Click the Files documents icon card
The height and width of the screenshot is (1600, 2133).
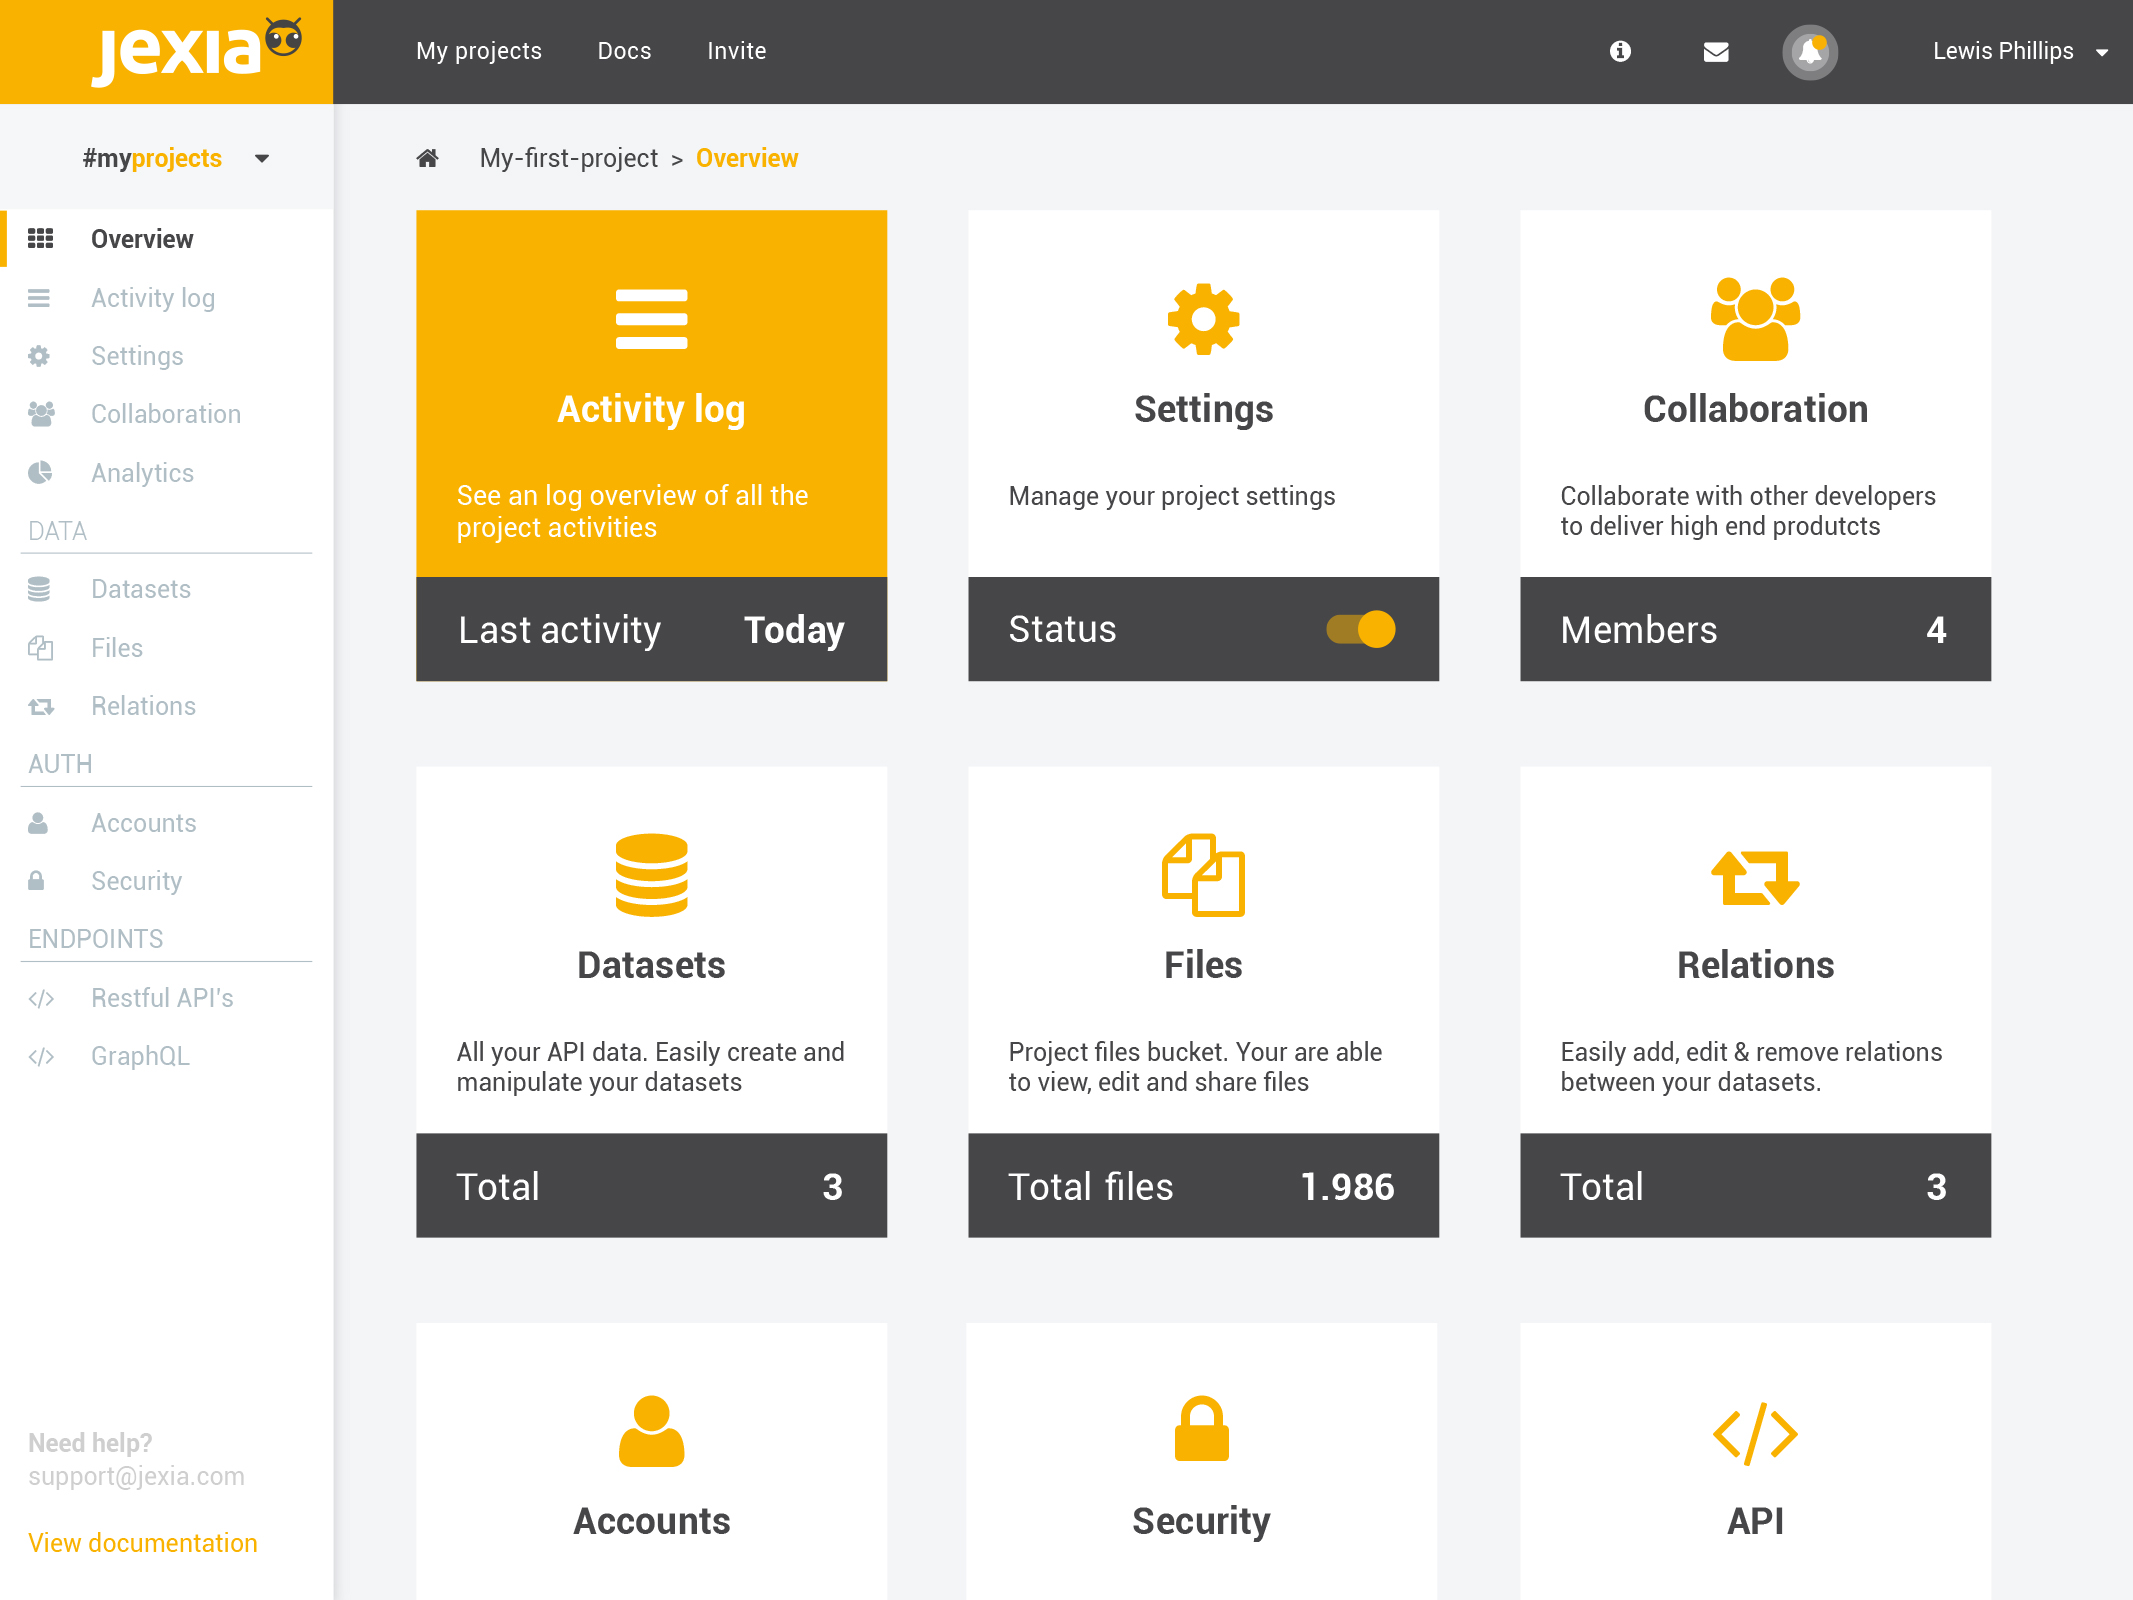[1203, 875]
